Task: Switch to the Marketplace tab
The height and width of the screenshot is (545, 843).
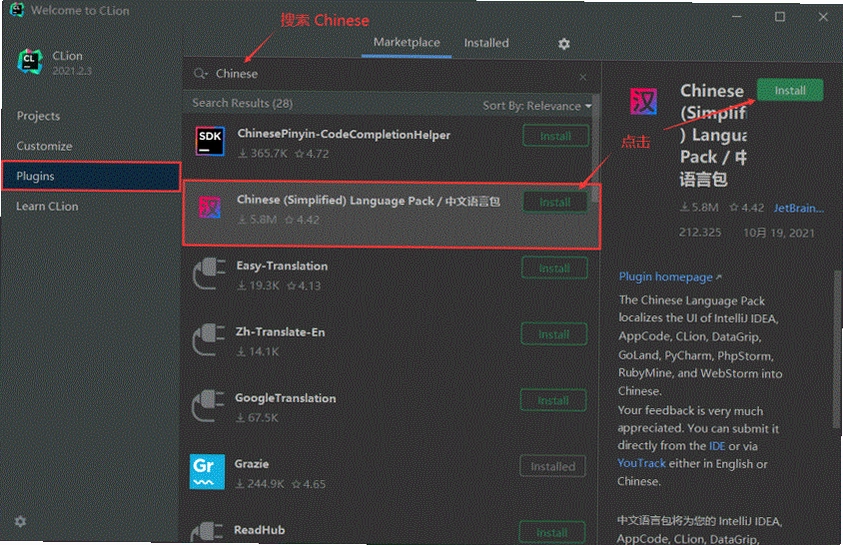Action: coord(406,42)
